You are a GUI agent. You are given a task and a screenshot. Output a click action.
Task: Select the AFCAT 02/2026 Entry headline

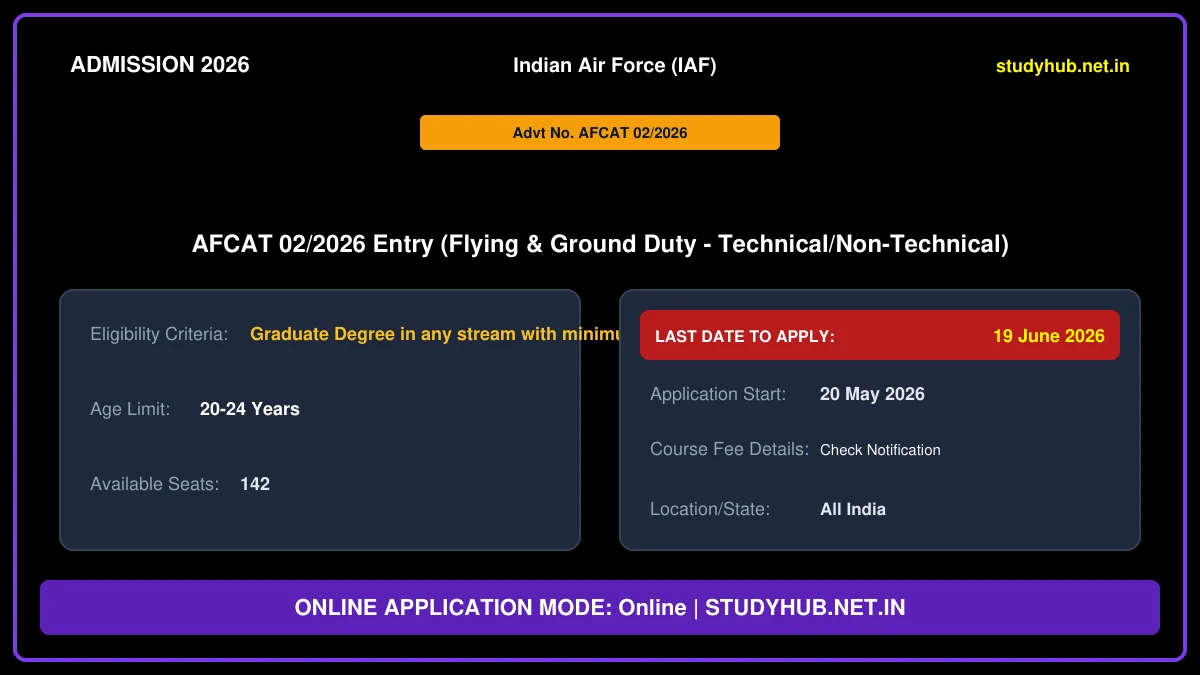point(600,244)
